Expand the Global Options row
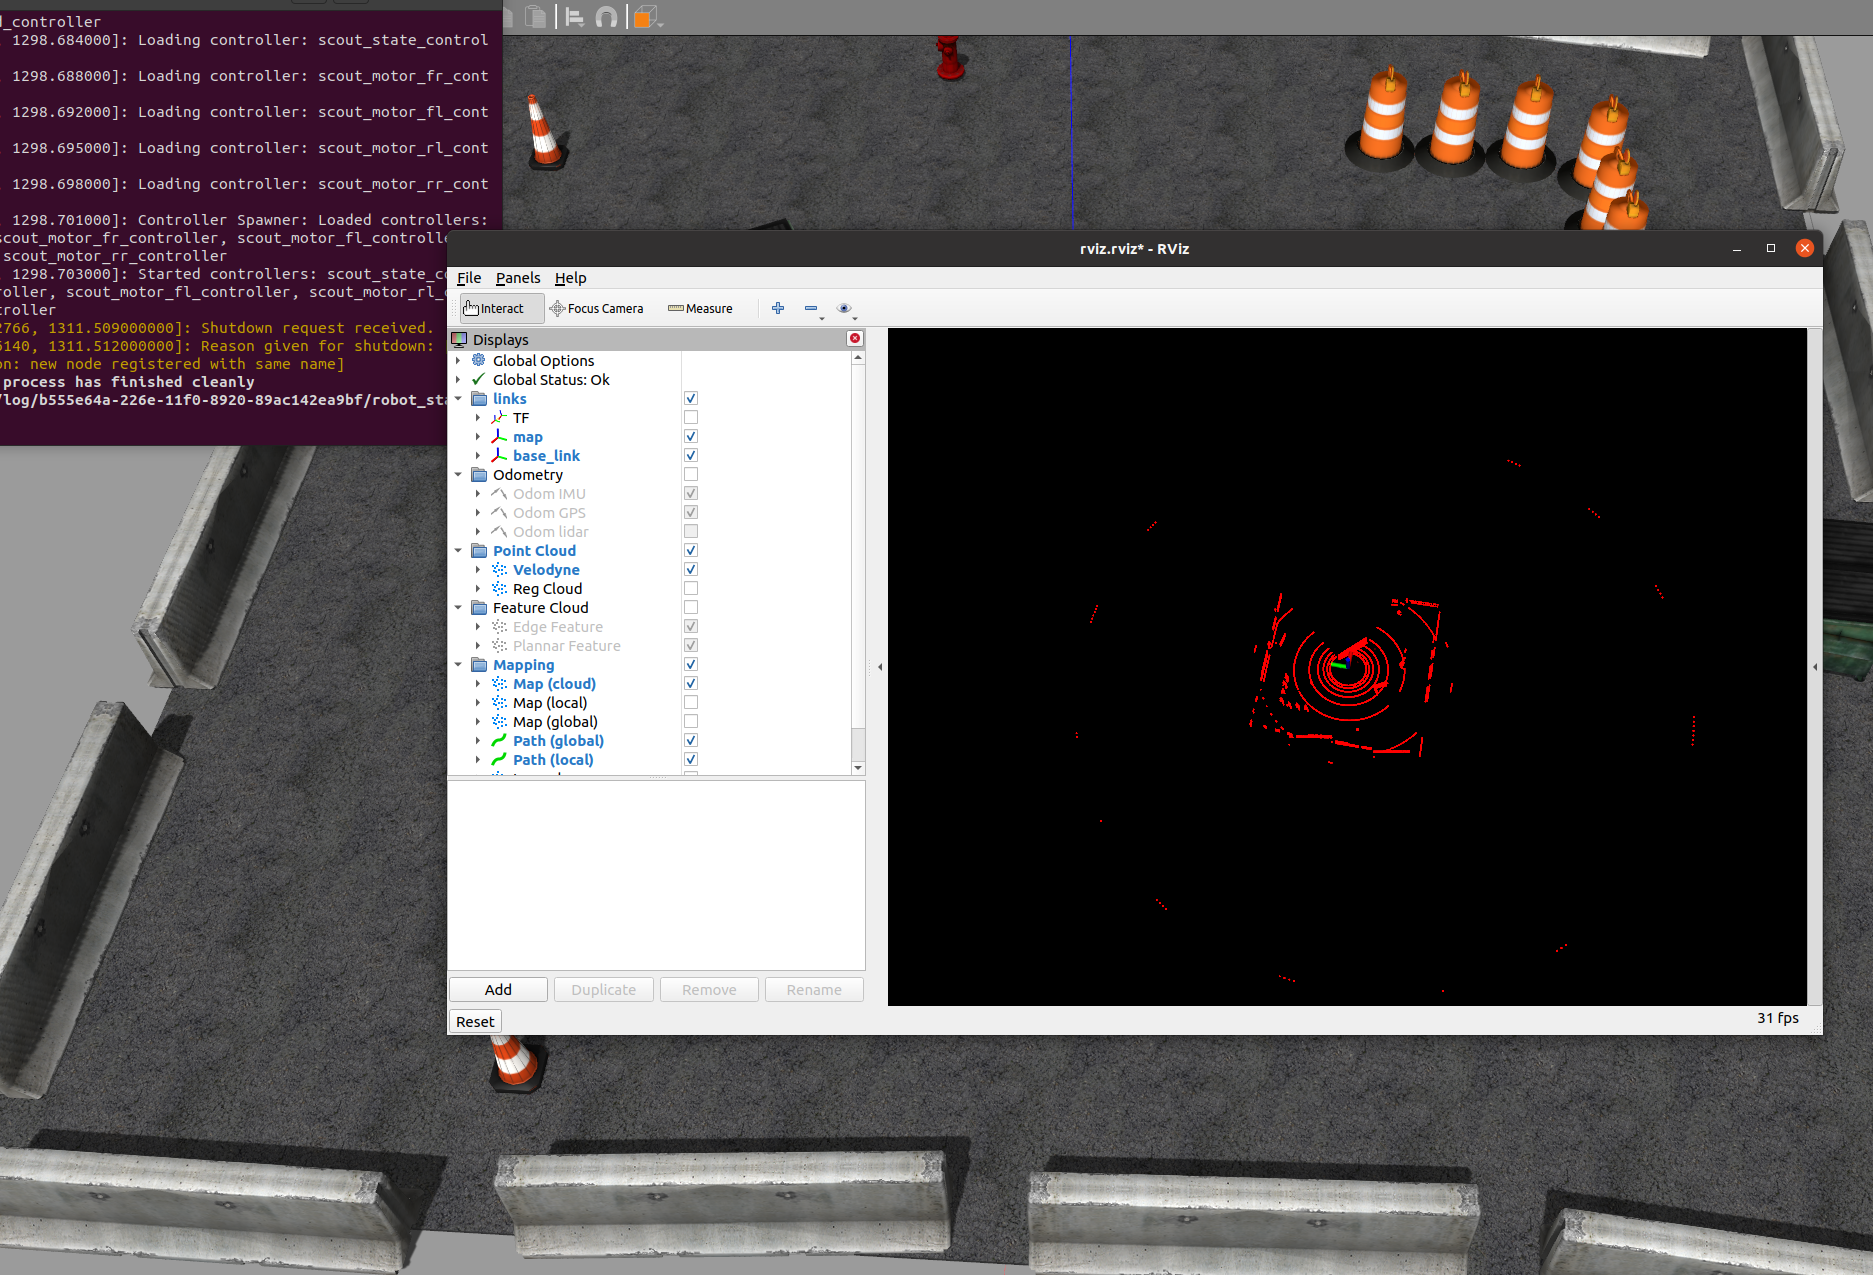The width and height of the screenshot is (1873, 1275). (x=458, y=360)
